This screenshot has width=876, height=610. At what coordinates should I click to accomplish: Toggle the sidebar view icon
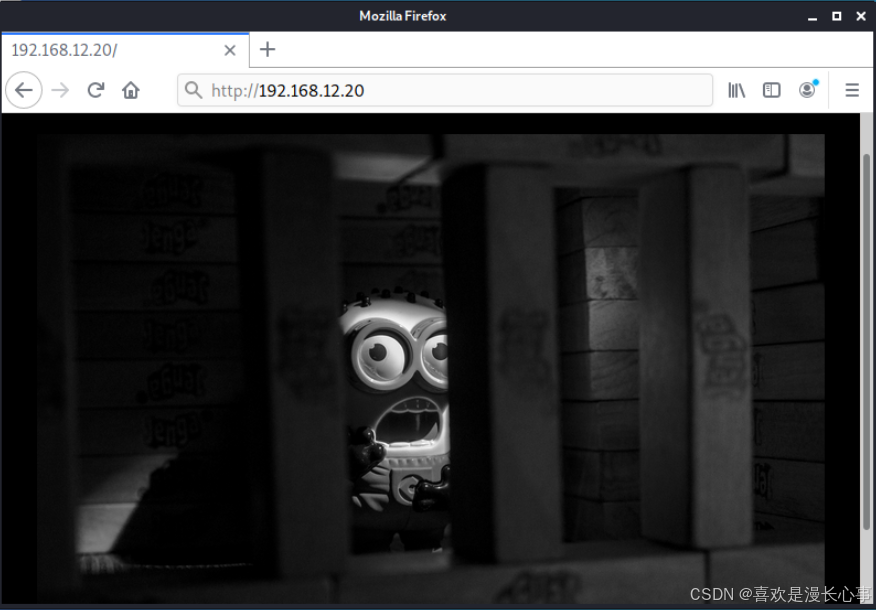pyautogui.click(x=772, y=90)
